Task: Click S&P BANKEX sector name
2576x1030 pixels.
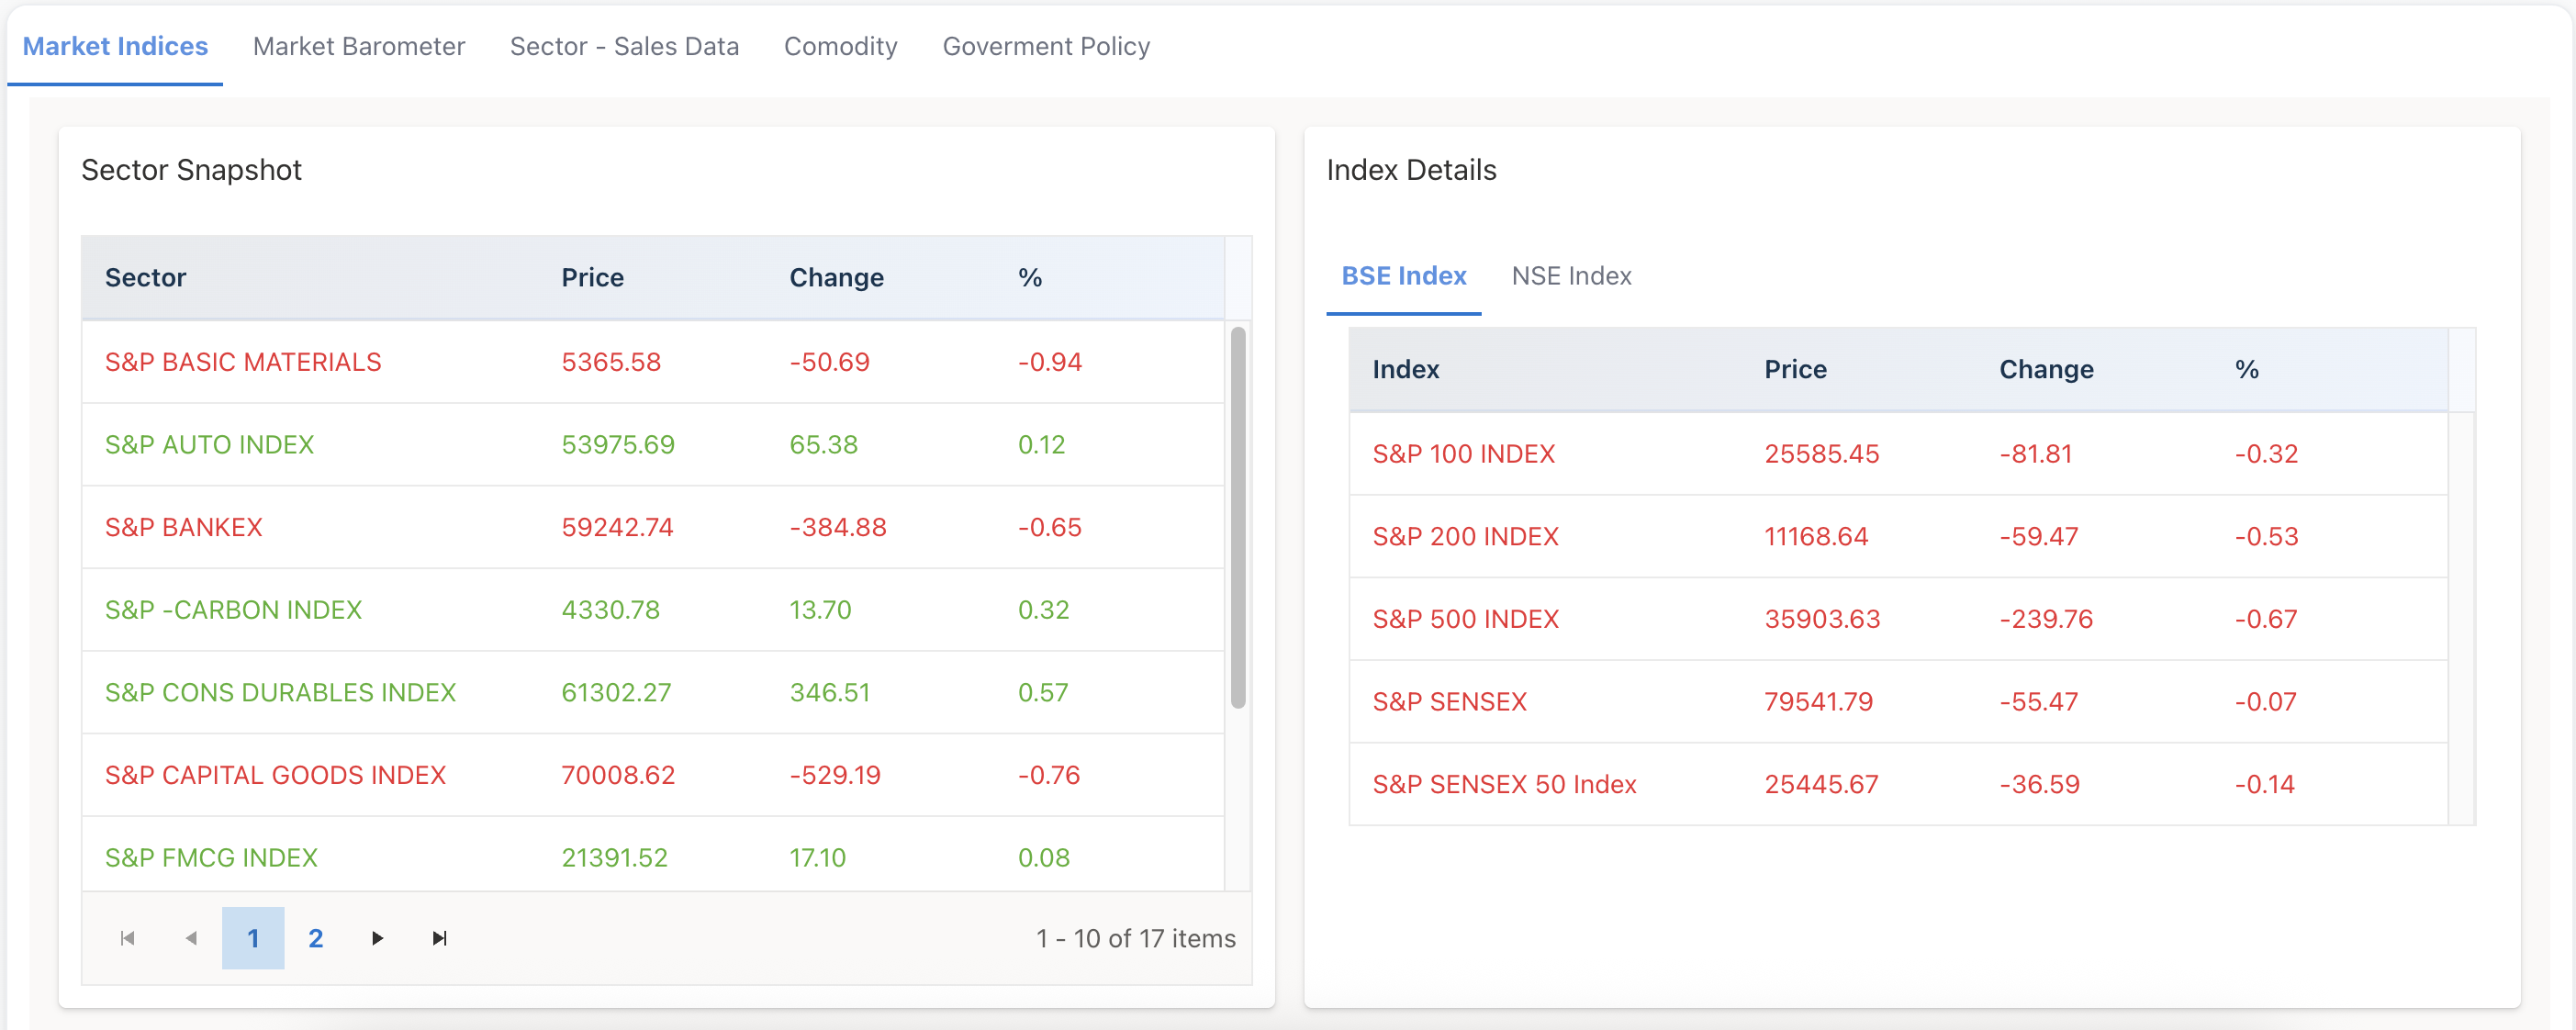Action: pyautogui.click(x=183, y=528)
